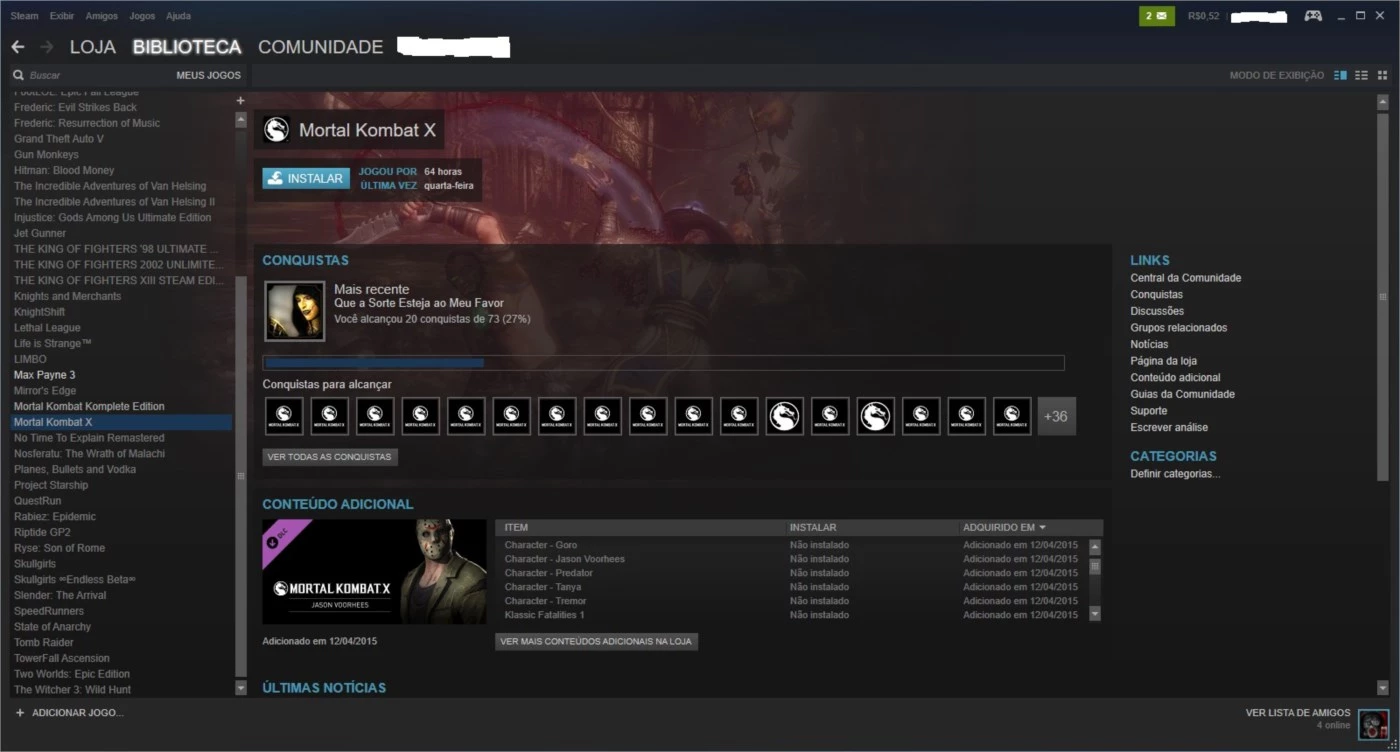Open the green inbox notifications envelope
This screenshot has height=752, width=1400.
point(1157,16)
